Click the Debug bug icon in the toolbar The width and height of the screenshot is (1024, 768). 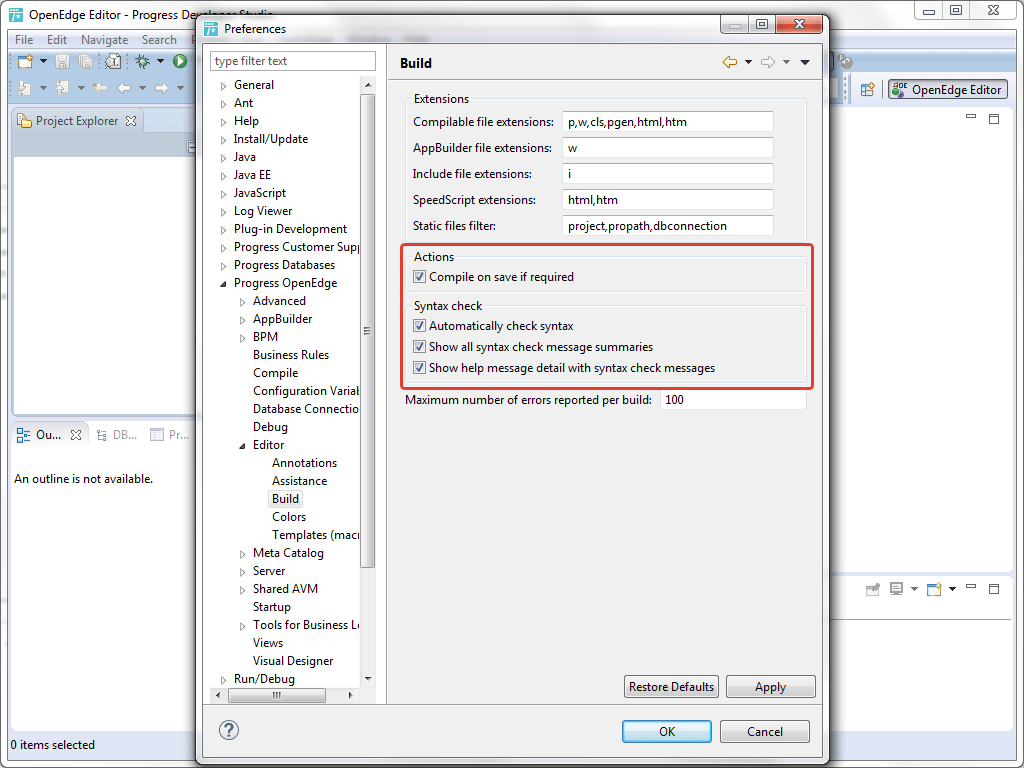pos(142,61)
